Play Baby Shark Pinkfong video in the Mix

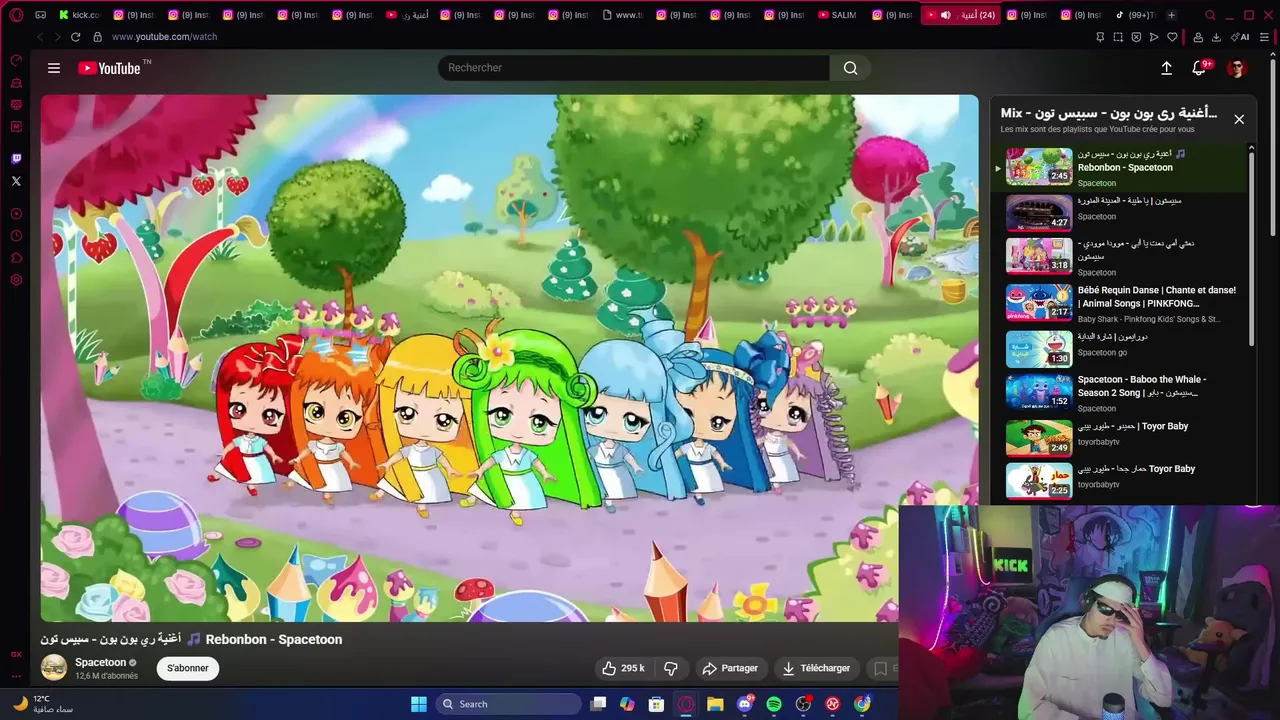click(x=1126, y=304)
